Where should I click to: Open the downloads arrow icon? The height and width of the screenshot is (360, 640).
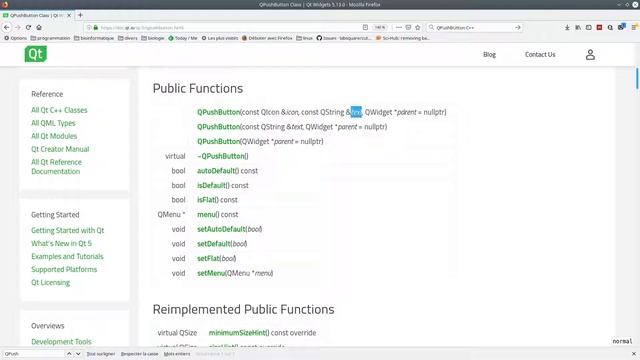coord(567,27)
